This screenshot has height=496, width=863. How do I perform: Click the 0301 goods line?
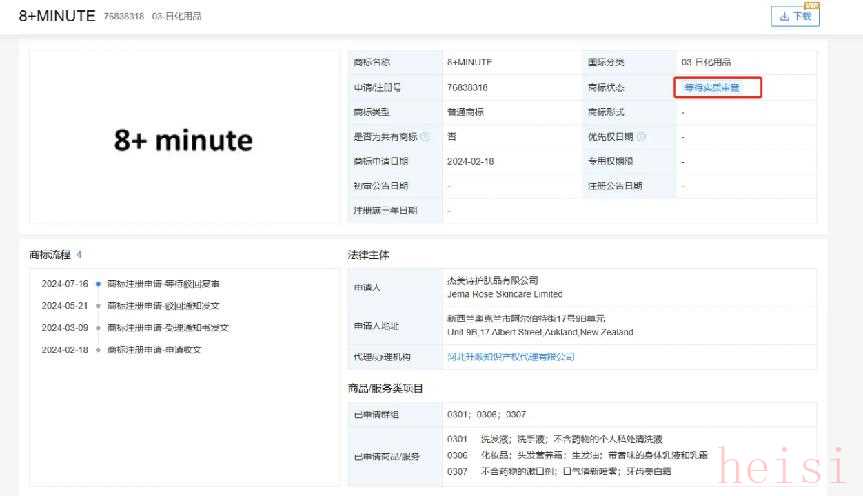[555, 439]
